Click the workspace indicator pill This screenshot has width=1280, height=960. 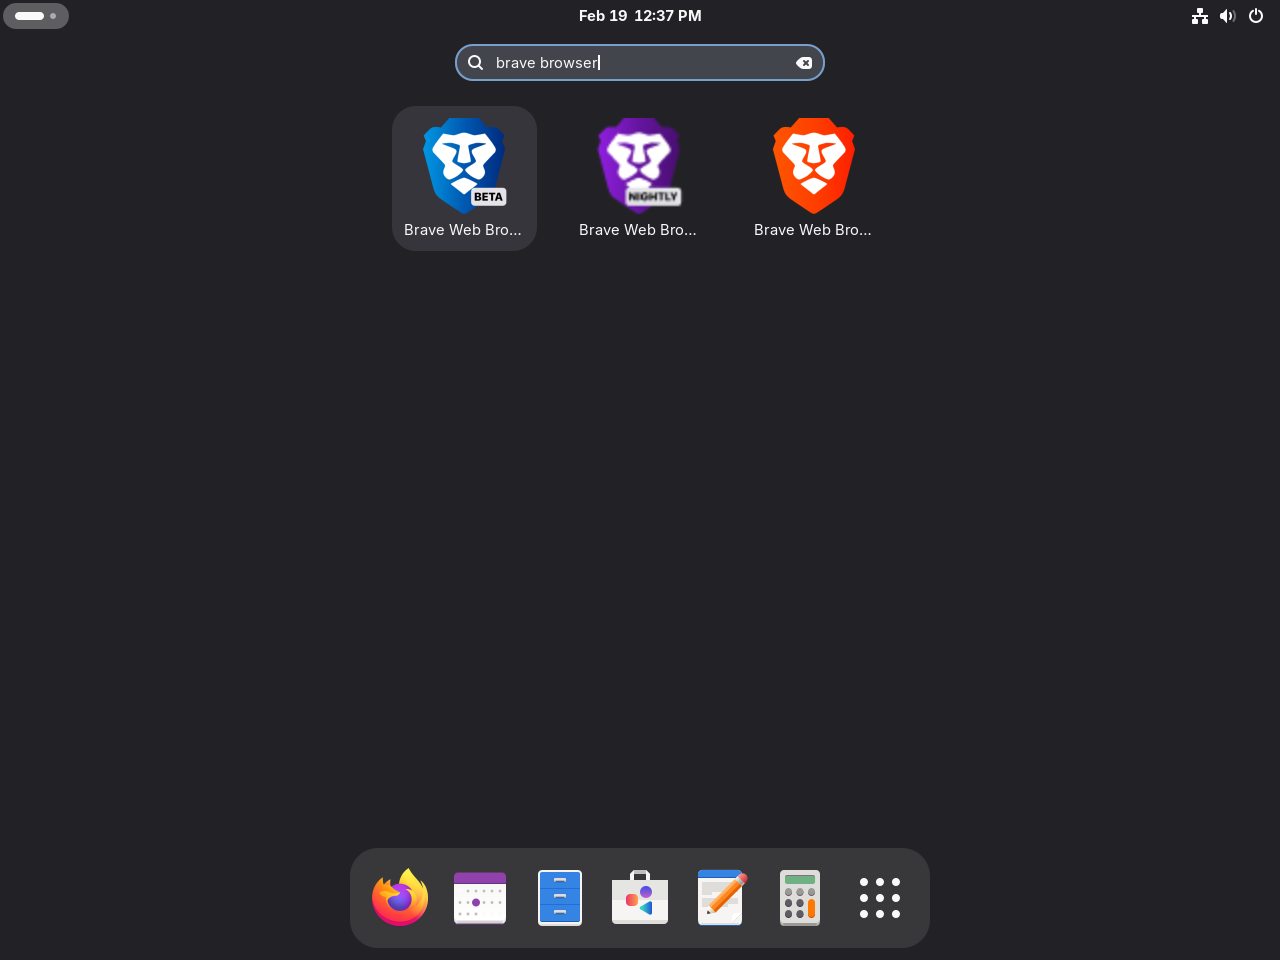tap(35, 15)
